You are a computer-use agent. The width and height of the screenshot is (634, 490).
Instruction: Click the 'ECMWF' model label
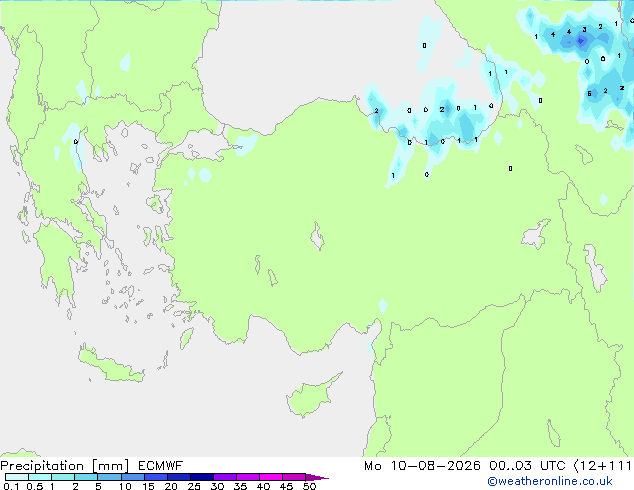[x=160, y=466]
